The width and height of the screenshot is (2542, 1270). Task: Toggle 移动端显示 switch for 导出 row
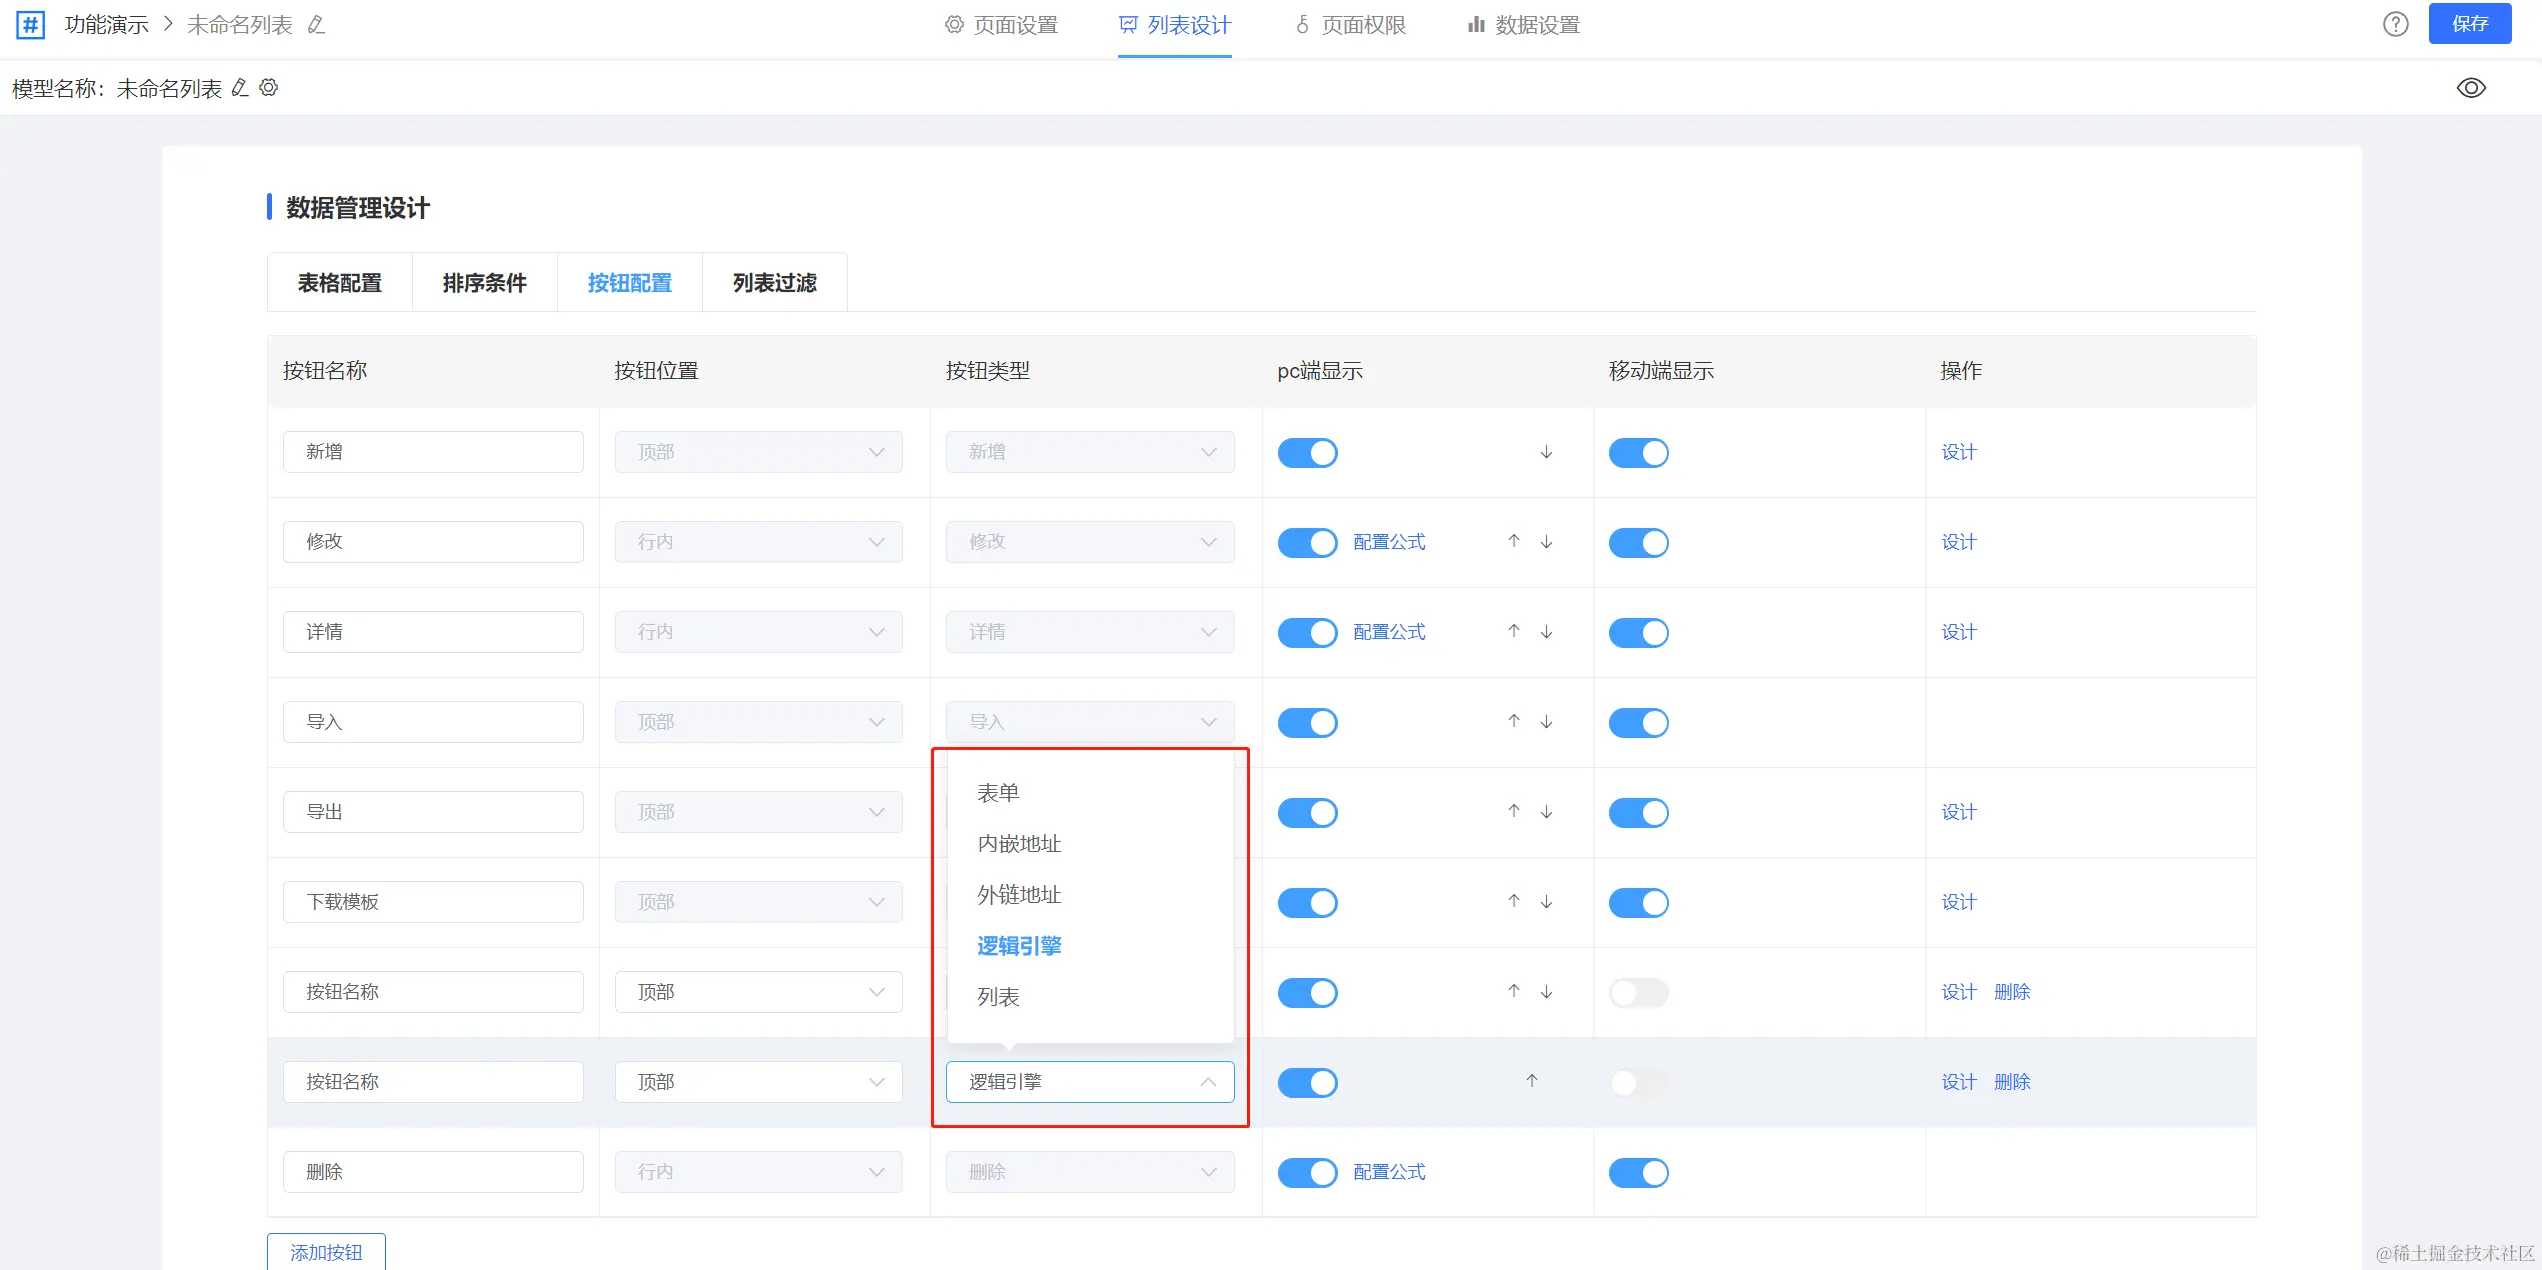click(x=1638, y=813)
